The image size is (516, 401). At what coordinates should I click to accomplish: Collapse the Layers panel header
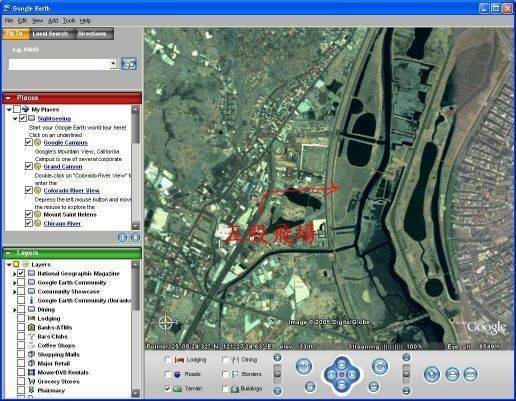point(8,253)
